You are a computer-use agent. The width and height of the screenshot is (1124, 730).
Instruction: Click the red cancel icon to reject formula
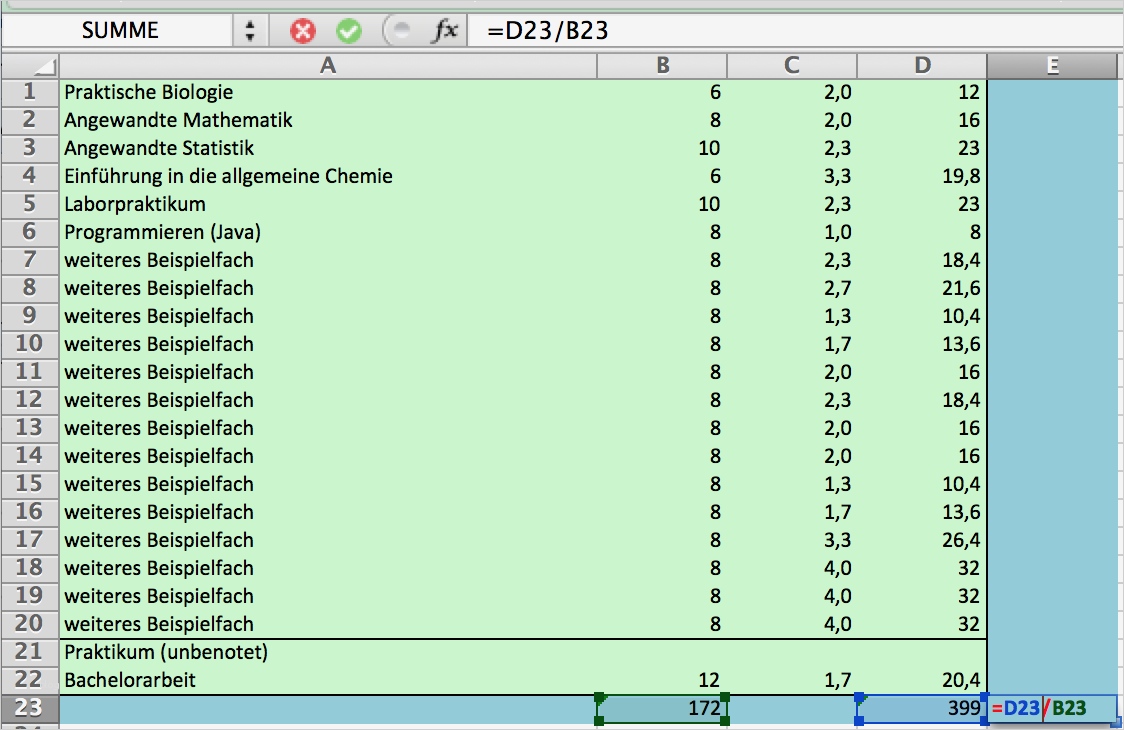302,30
